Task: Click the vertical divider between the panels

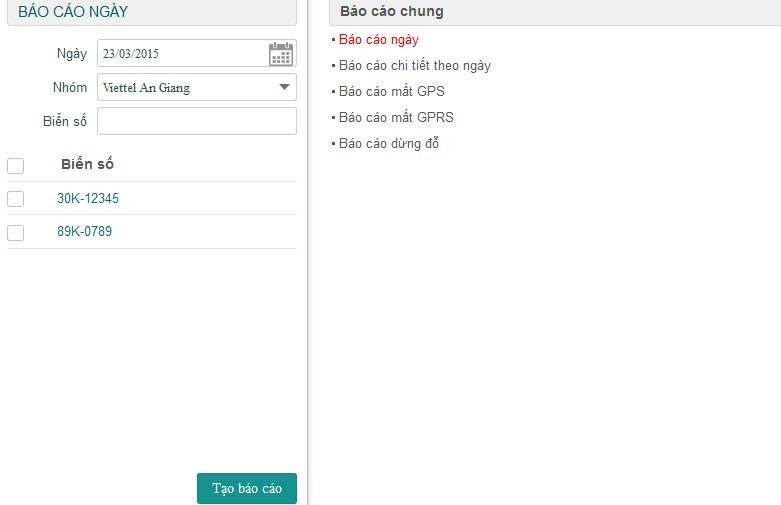Action: [x=307, y=250]
